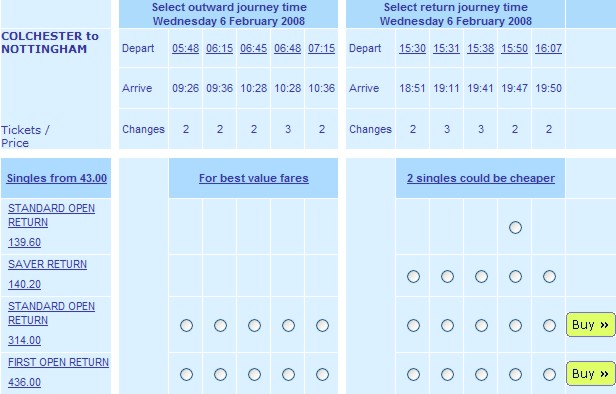Select Saver Return radio for 15:30 return
The height and width of the screenshot is (394, 616).
413,277
